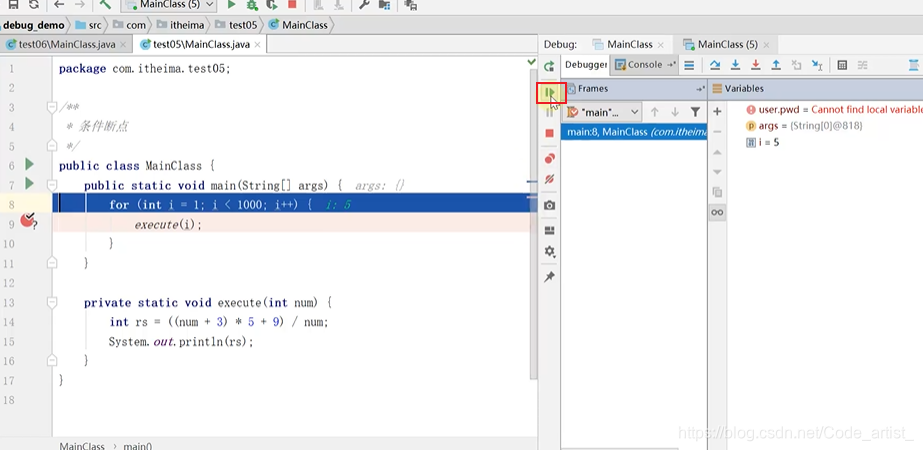Expand the "main" thread dropdown

(603, 112)
